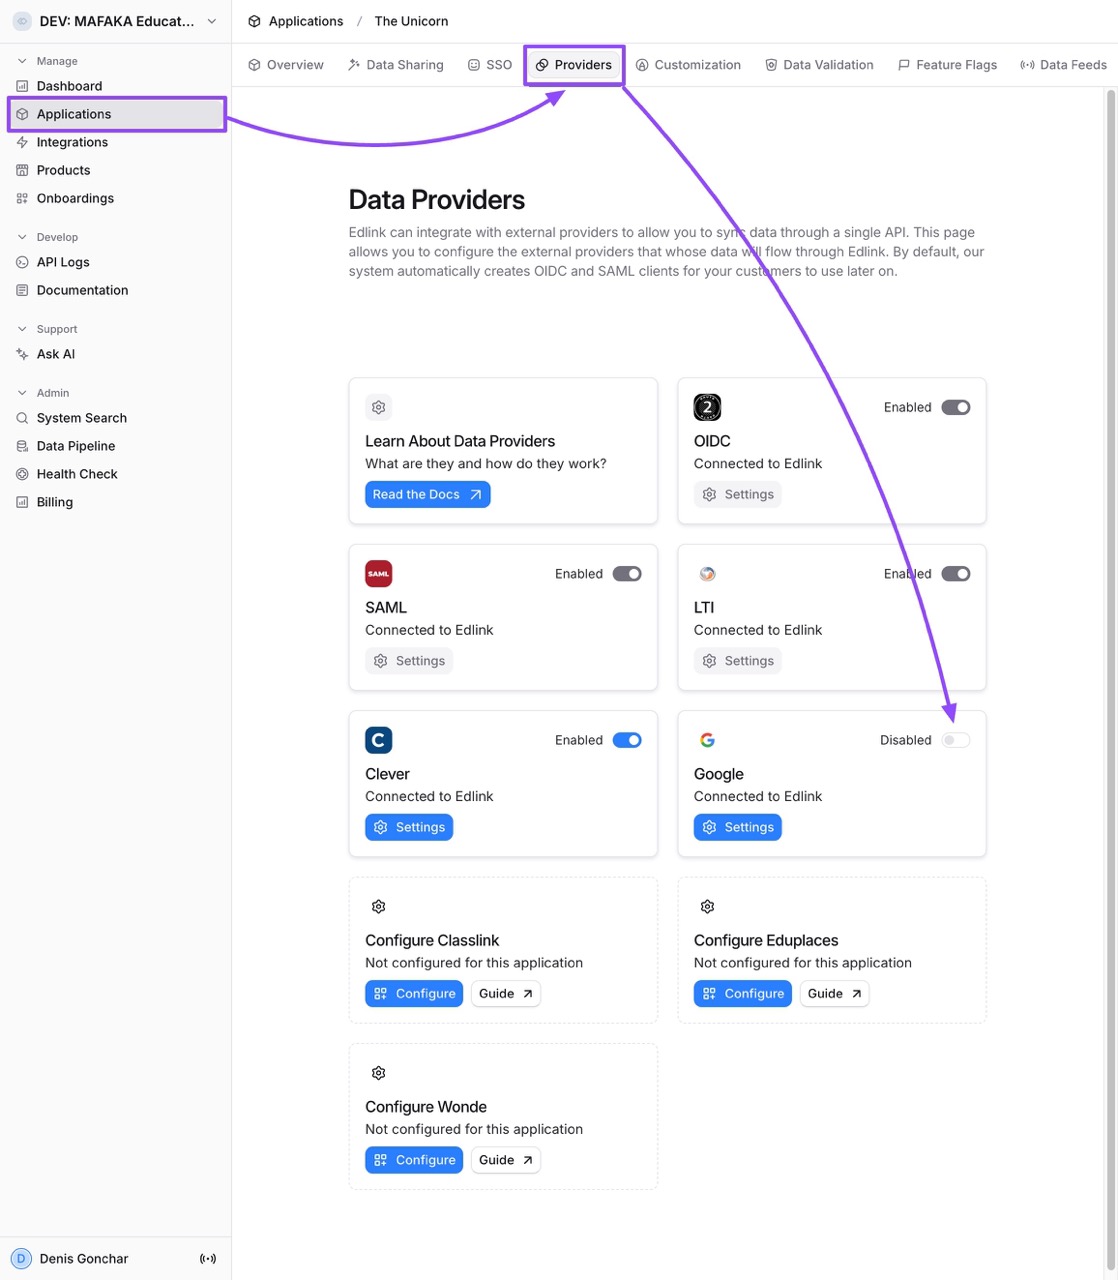
Task: Click the Applications breadcrumb at the top
Action: pos(304,20)
